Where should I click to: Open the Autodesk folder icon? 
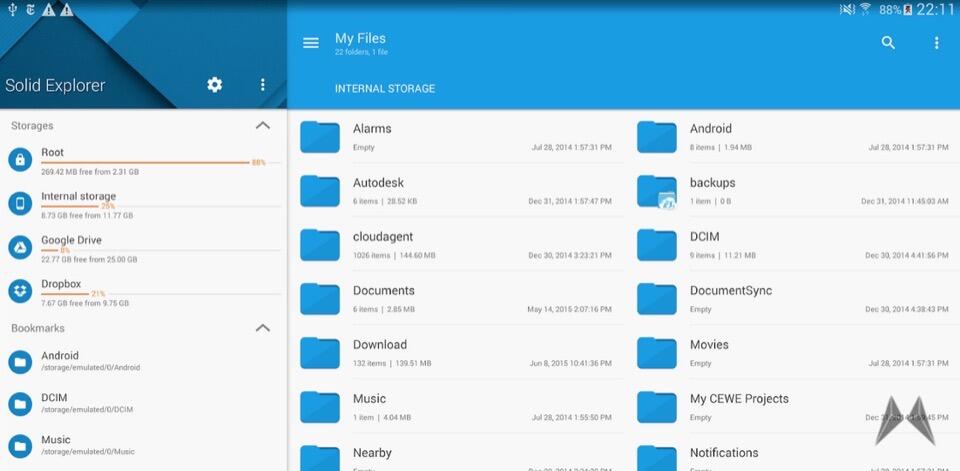[320, 191]
